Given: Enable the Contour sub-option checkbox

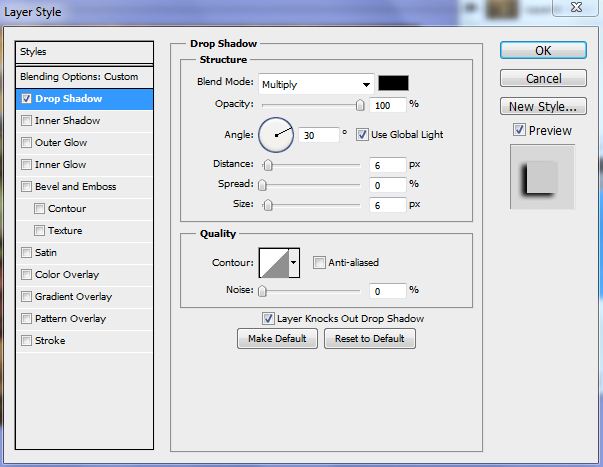Looking at the screenshot, I should tap(39, 208).
